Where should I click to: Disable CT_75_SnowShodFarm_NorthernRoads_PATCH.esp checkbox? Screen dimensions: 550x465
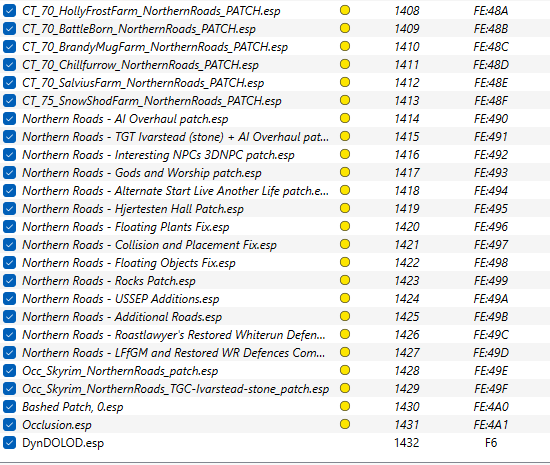tap(9, 101)
